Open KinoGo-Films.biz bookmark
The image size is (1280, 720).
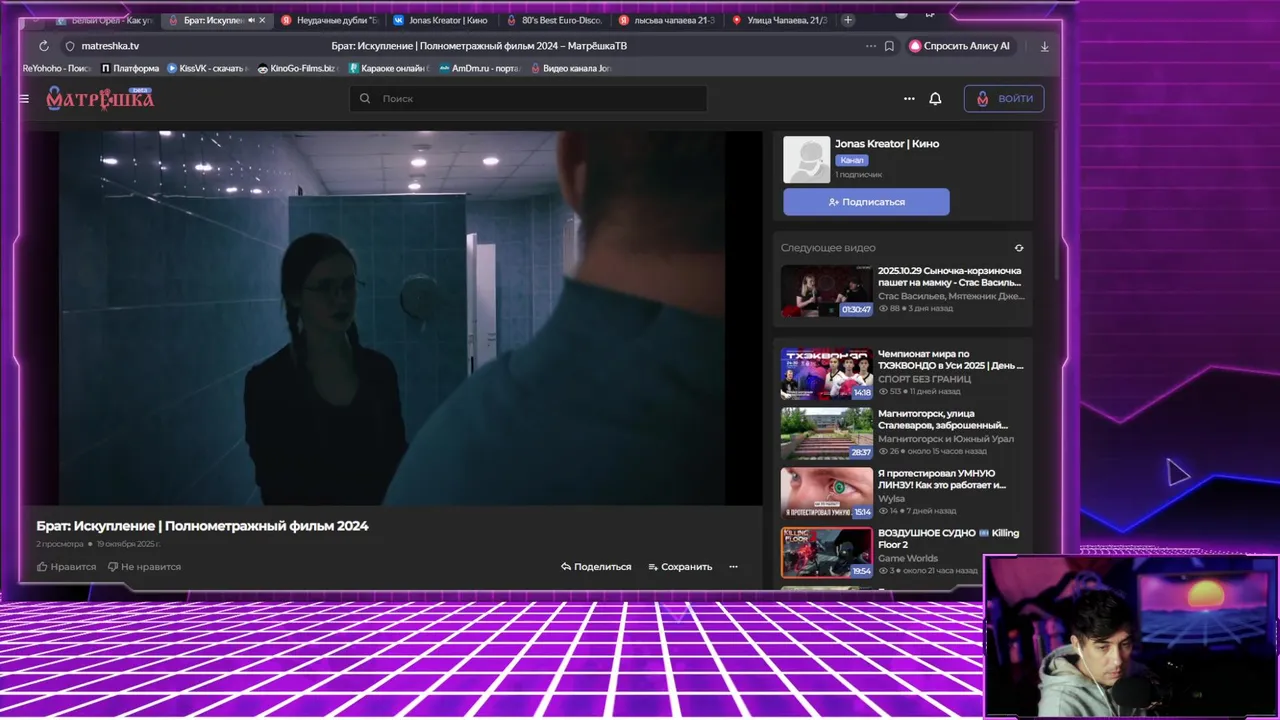tap(297, 69)
